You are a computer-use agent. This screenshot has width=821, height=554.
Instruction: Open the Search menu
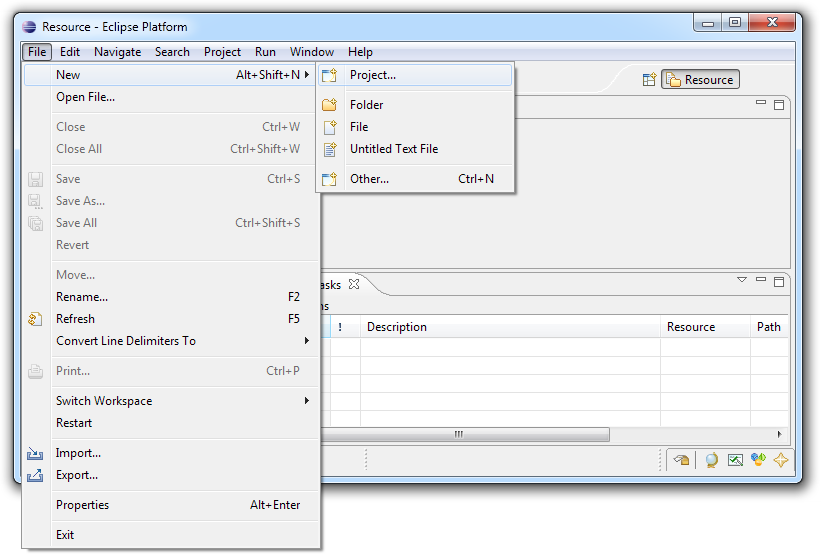click(172, 52)
